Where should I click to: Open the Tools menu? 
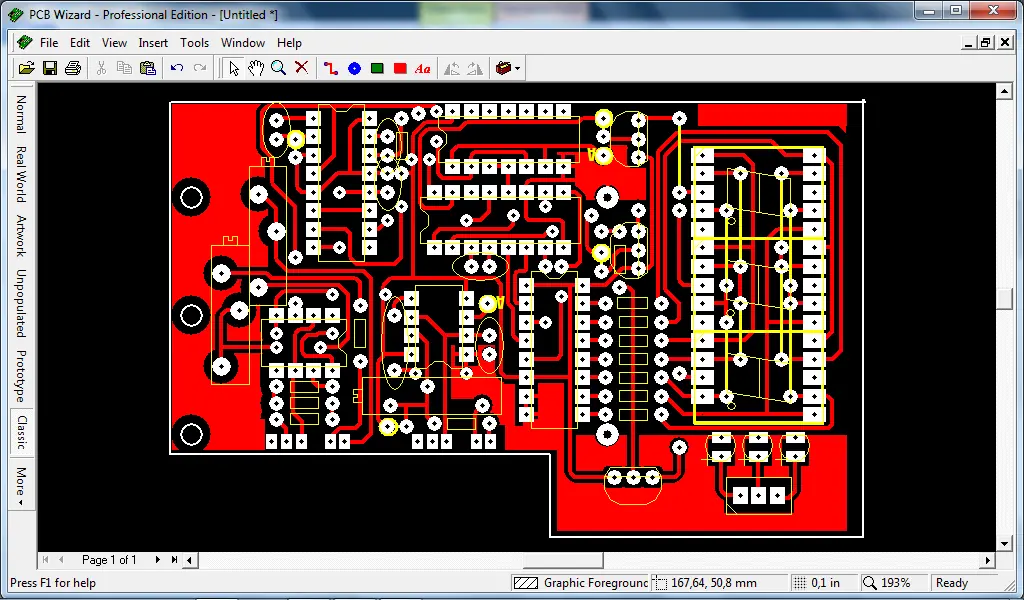(195, 43)
